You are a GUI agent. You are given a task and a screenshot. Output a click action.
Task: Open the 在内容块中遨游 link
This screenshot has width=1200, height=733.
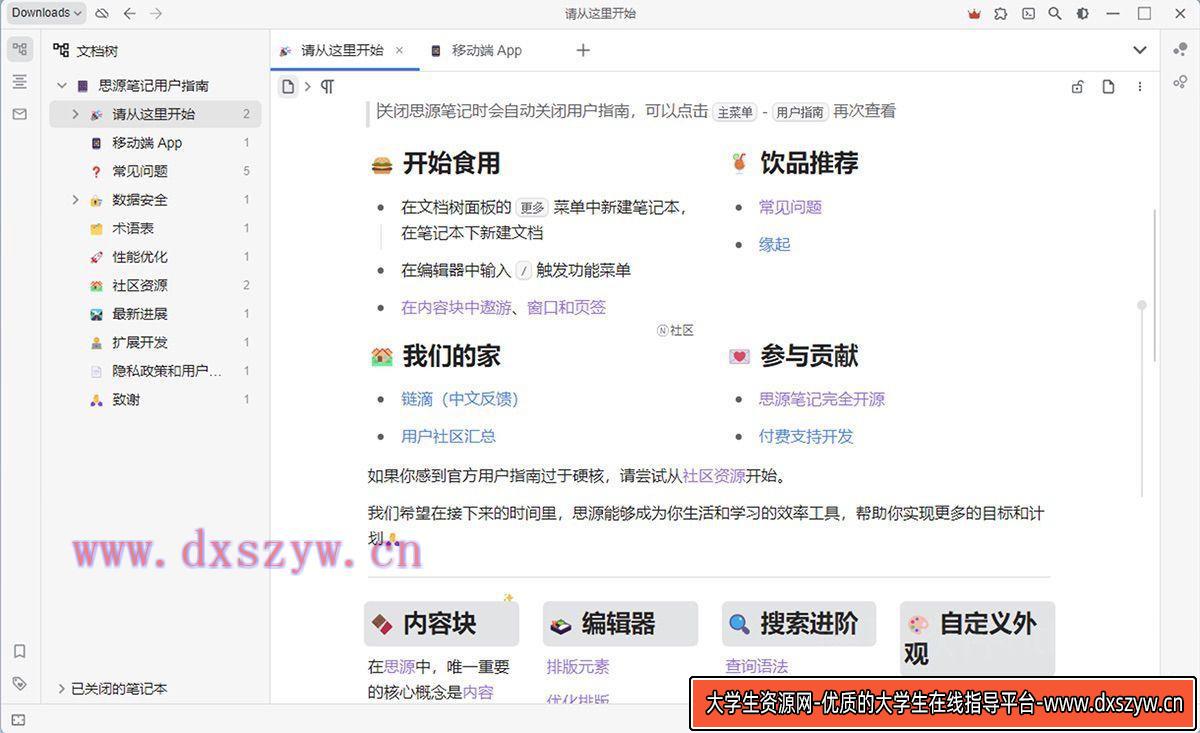[456, 307]
